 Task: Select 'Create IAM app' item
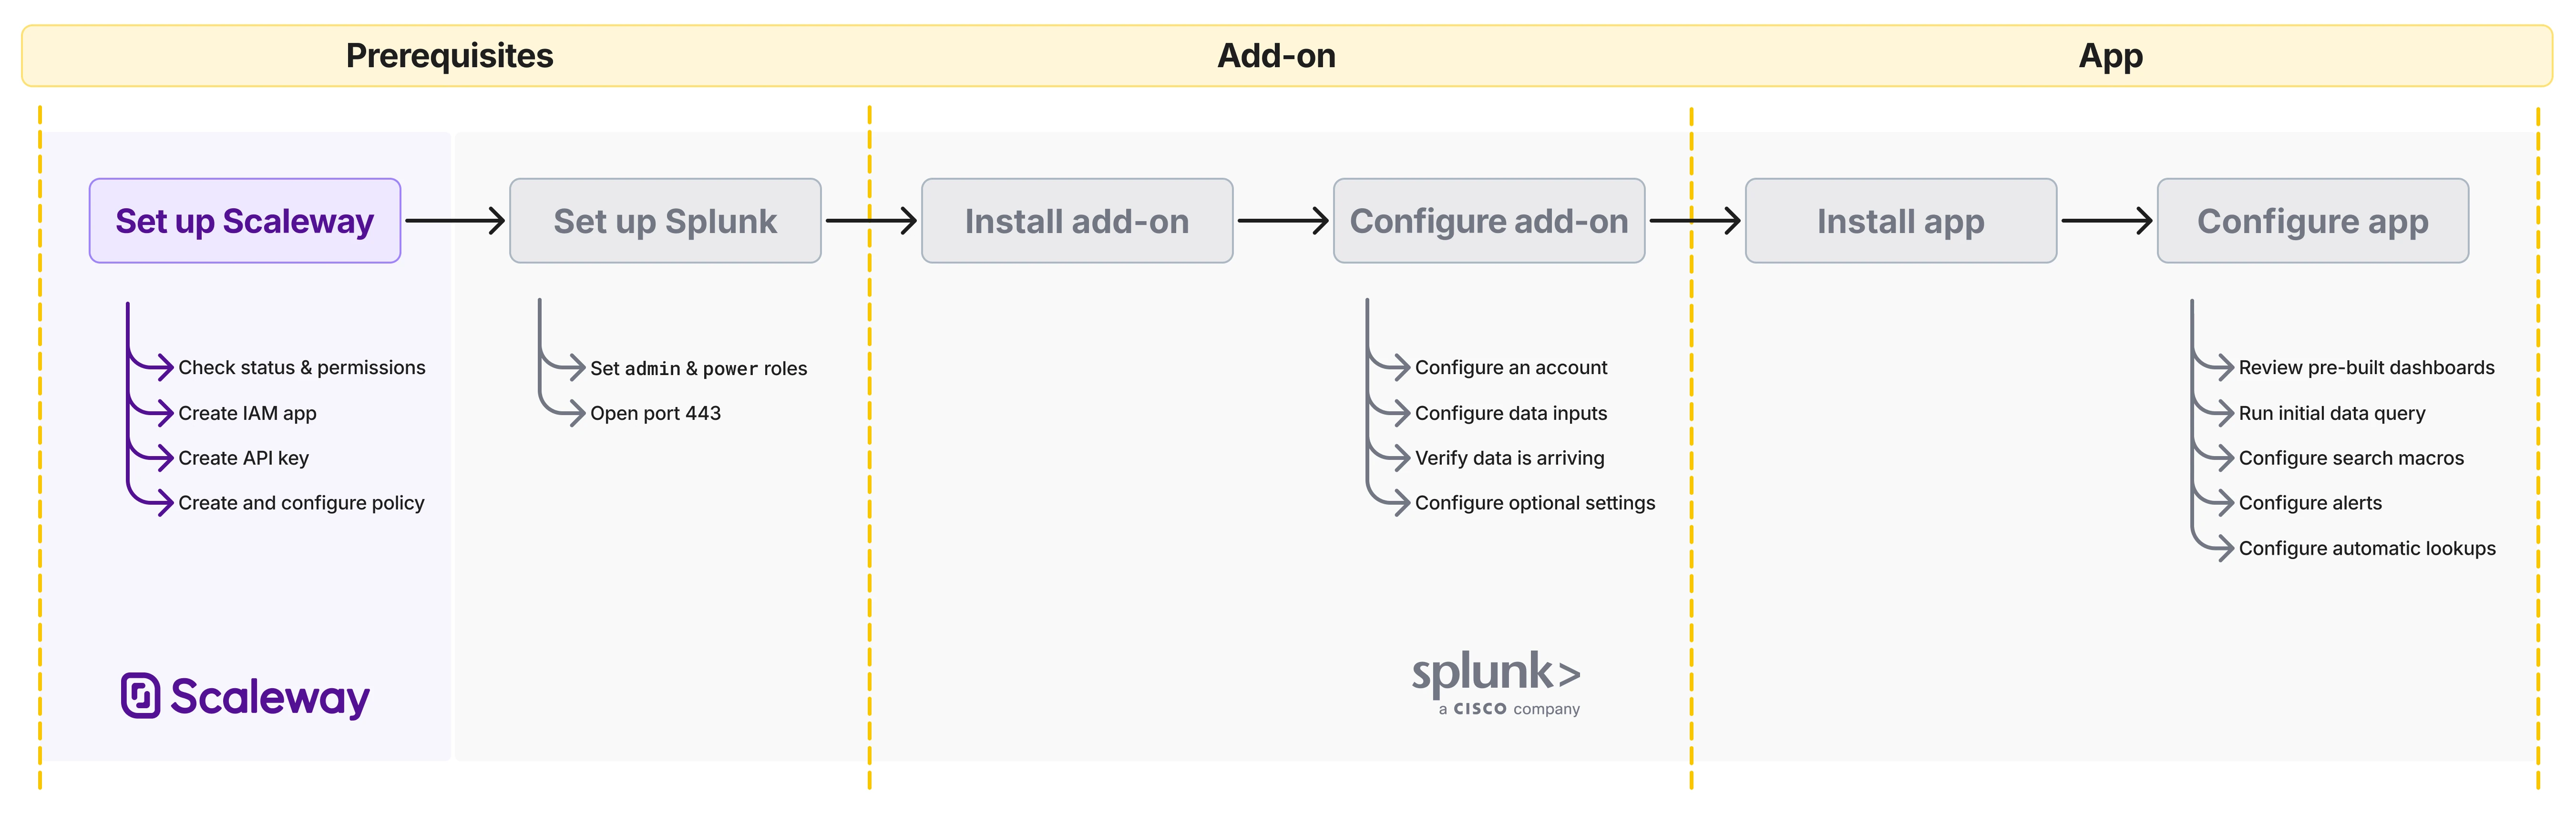(247, 413)
